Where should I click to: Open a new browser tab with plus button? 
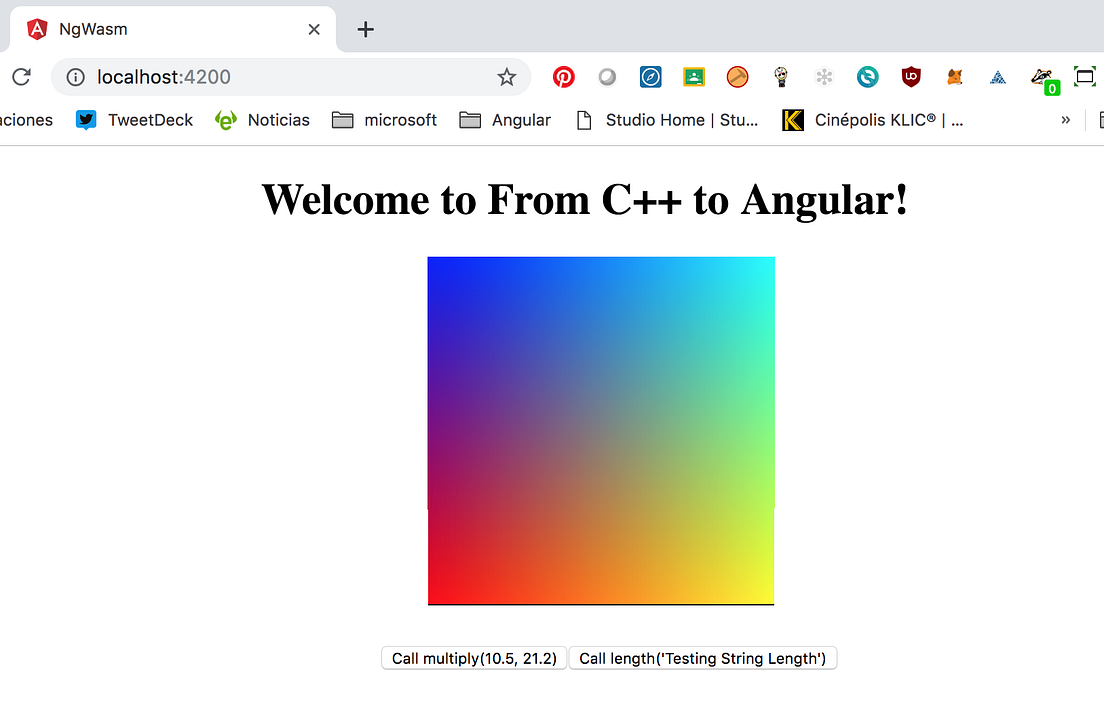pos(364,29)
